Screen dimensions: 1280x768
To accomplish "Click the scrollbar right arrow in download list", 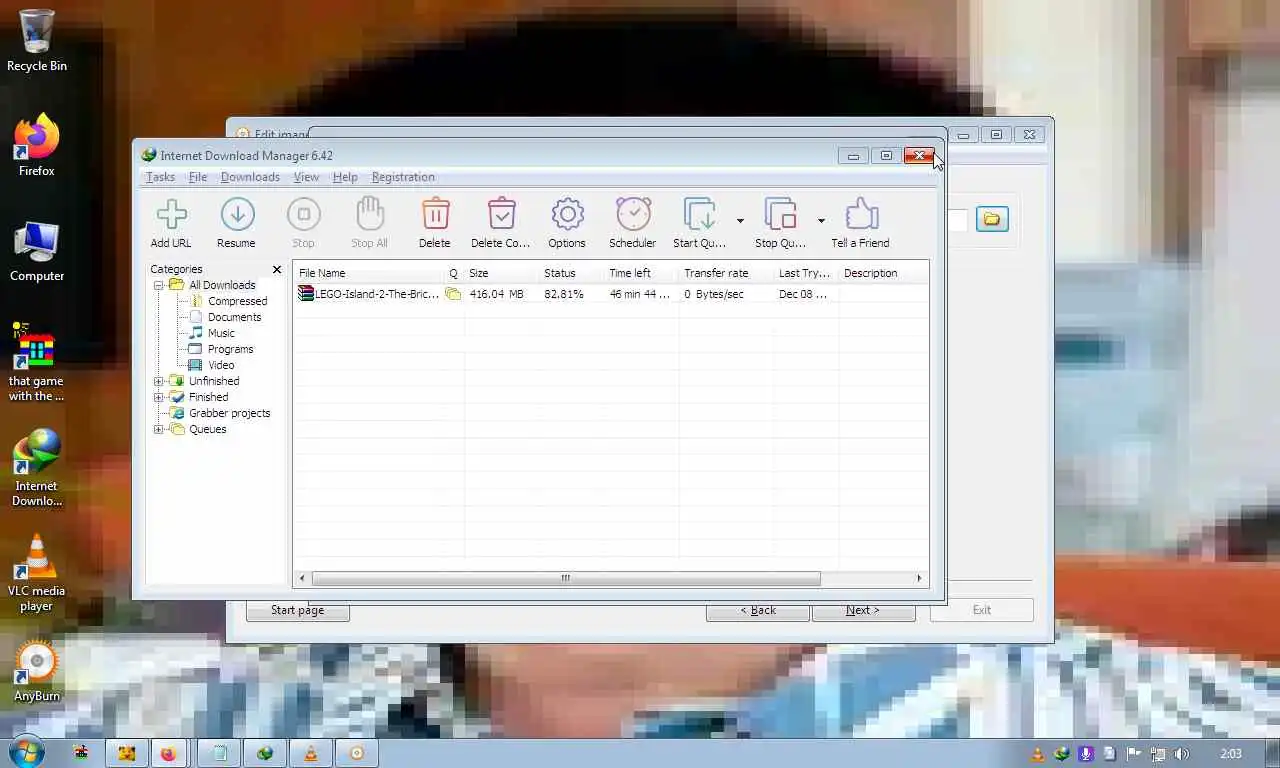I will coord(919,578).
